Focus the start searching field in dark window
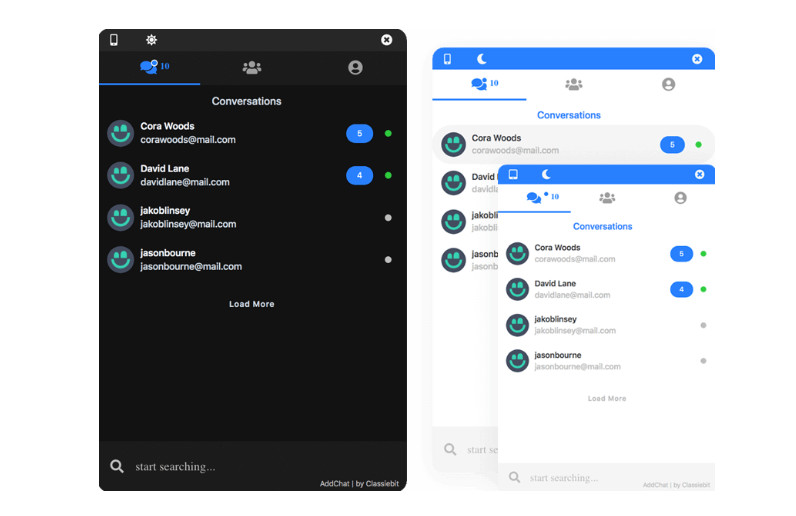This screenshot has height=516, width=796. (x=254, y=466)
